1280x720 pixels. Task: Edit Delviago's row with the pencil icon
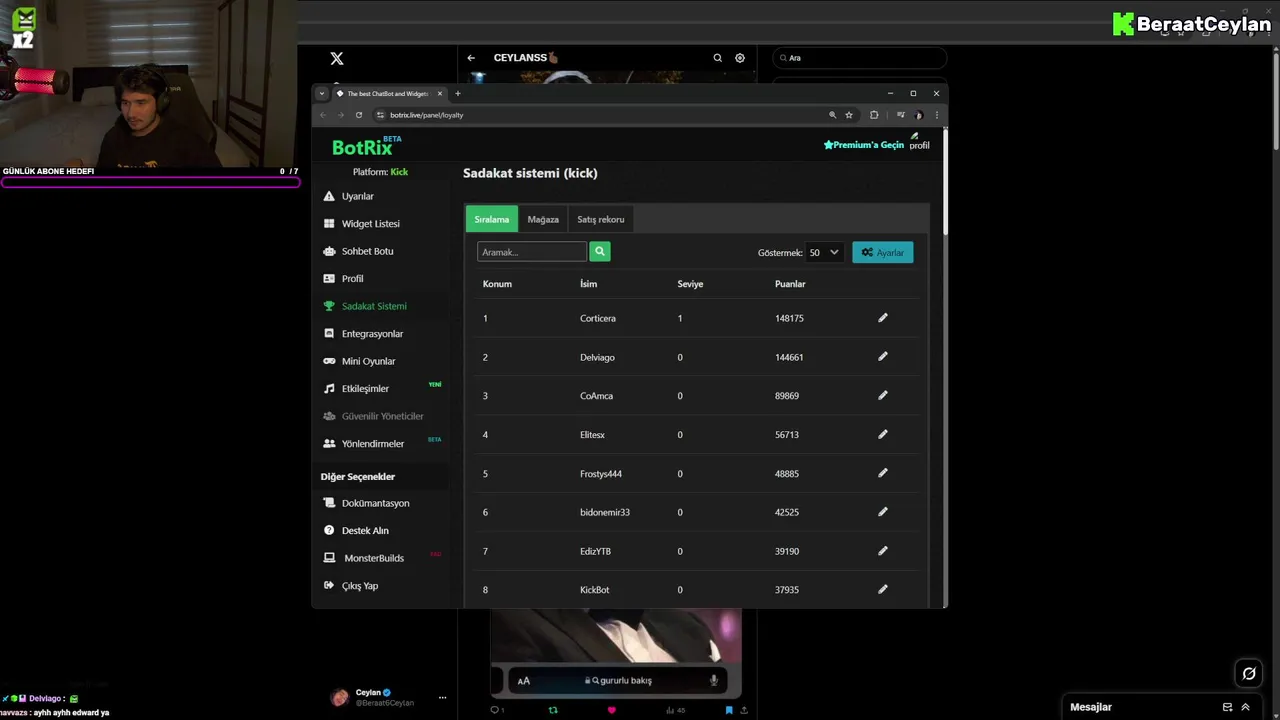click(x=883, y=357)
